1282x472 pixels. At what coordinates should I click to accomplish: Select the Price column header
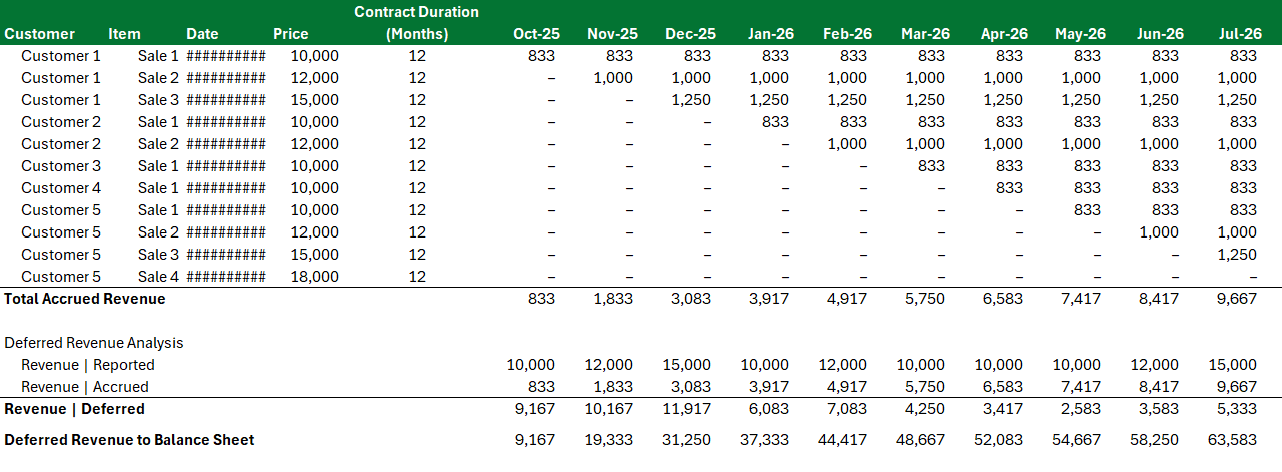(x=291, y=34)
